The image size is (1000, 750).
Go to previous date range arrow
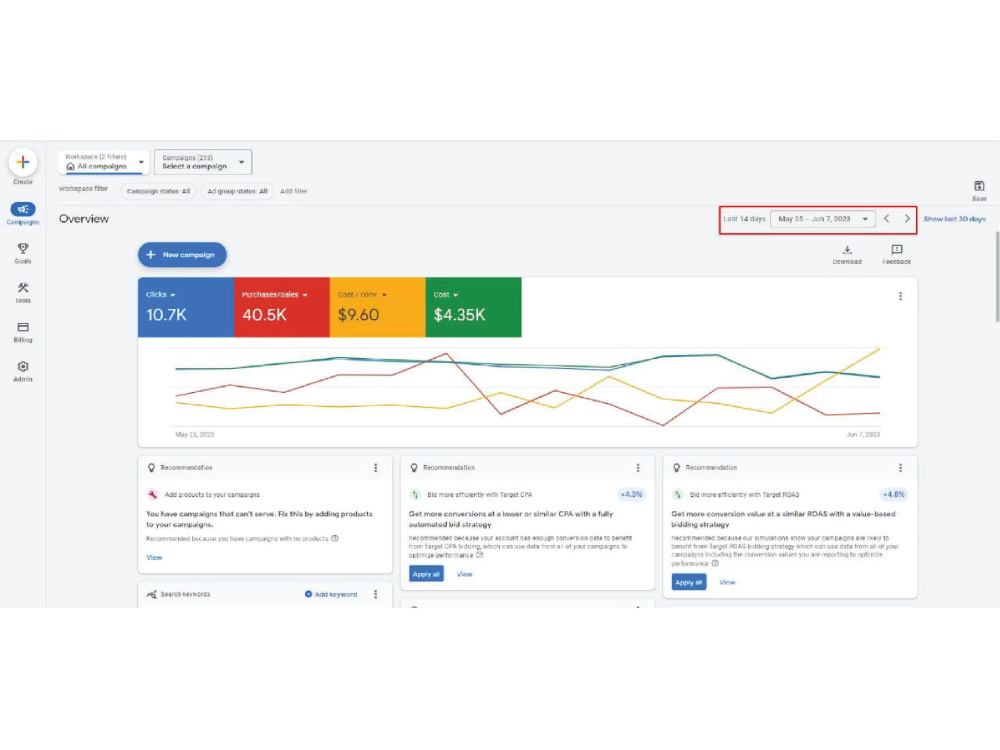pos(886,219)
